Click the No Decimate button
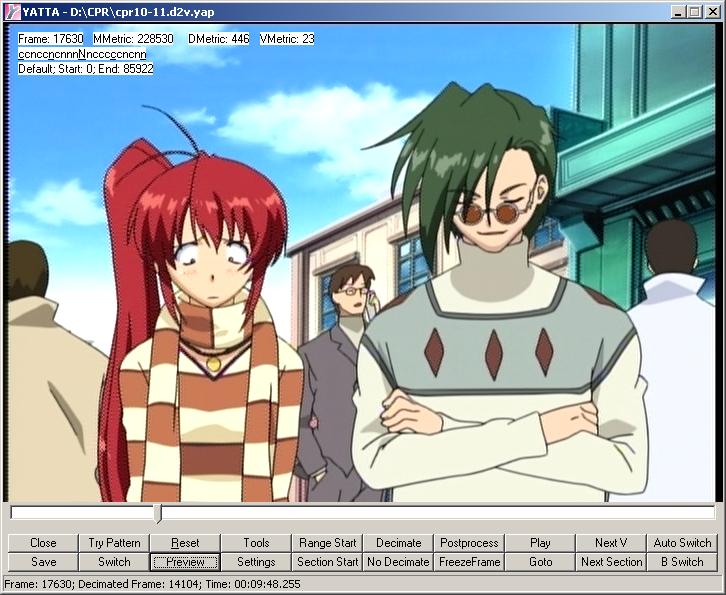This screenshot has width=726, height=595. (398, 562)
